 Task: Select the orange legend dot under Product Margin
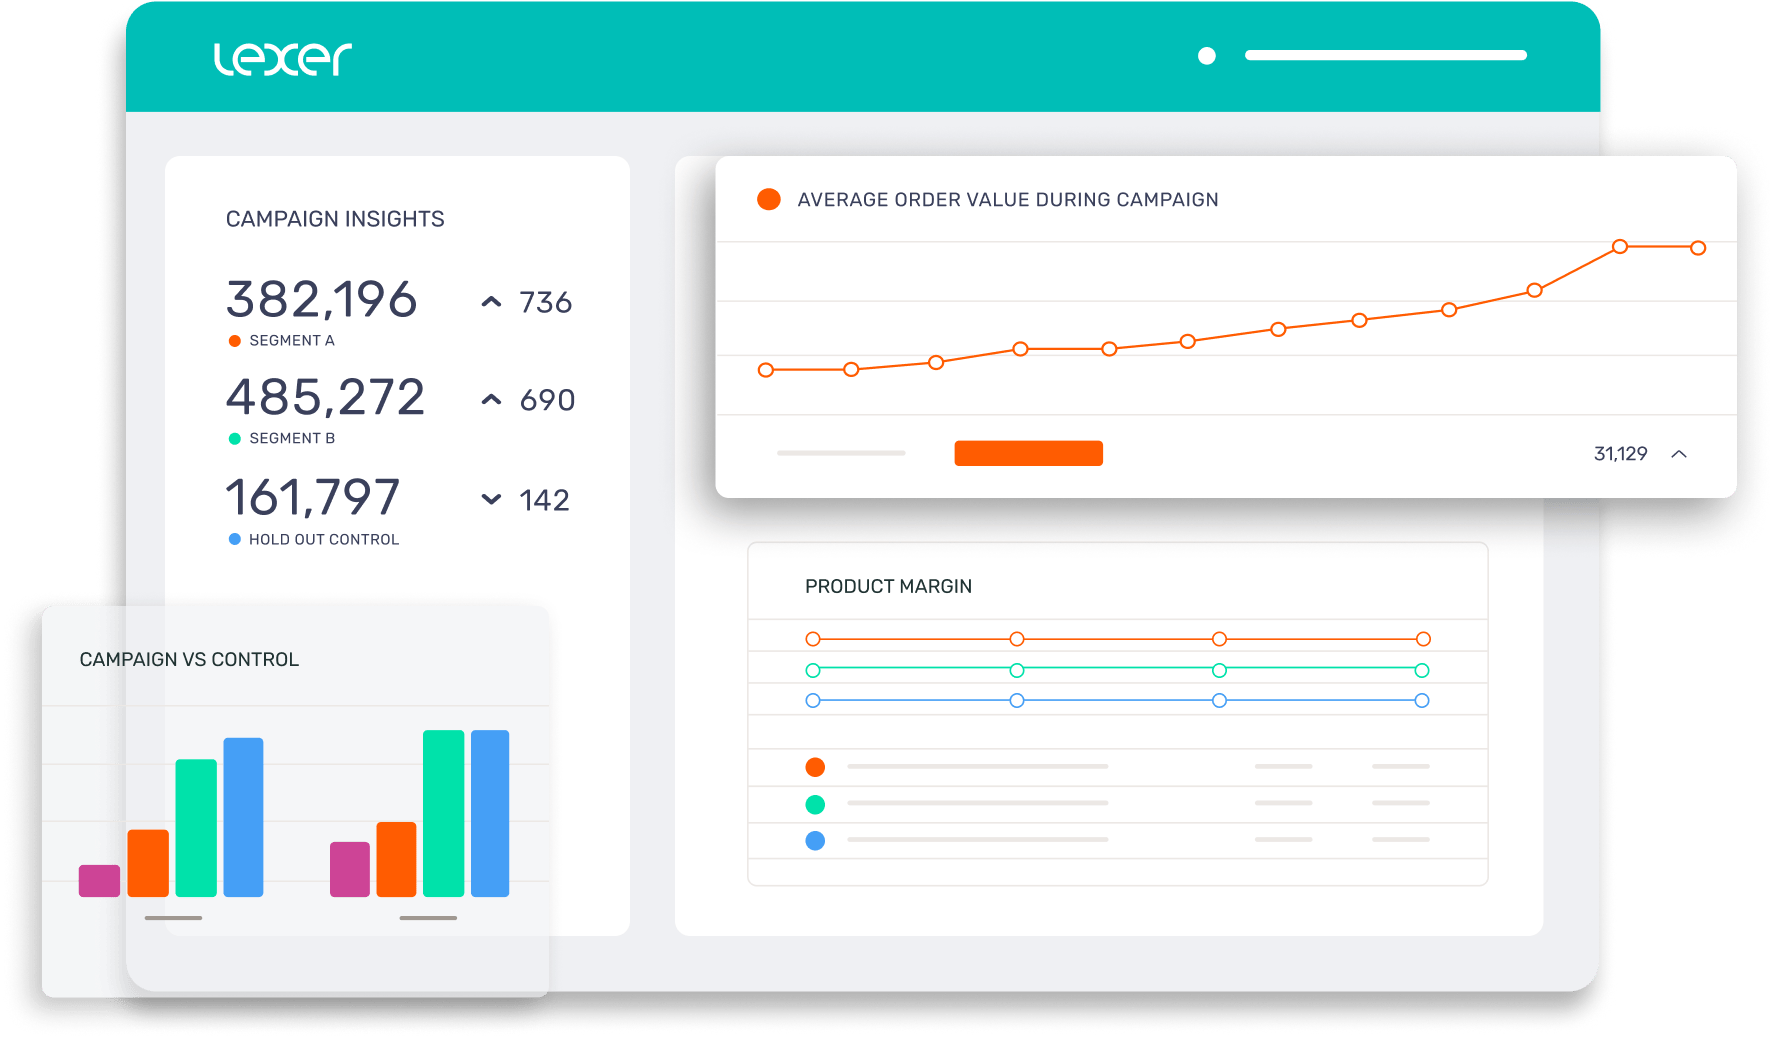pos(816,767)
